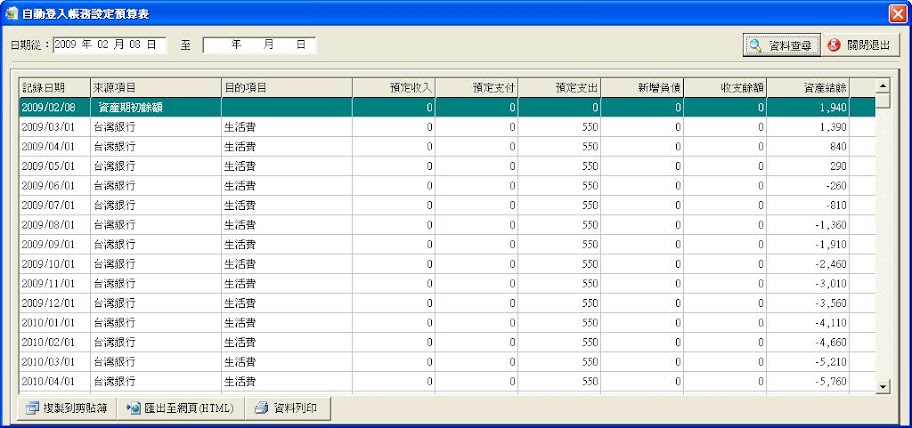
Task: Click the 290 asset balance cell
Action: click(x=808, y=166)
